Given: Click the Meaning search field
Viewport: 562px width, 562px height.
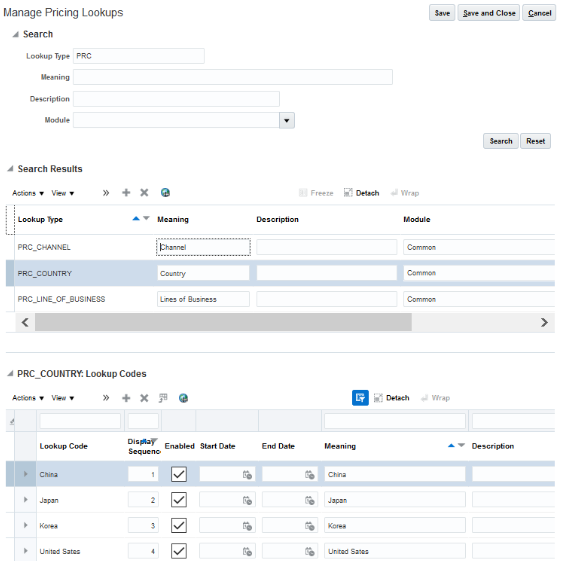Looking at the screenshot, I should coord(233,77).
